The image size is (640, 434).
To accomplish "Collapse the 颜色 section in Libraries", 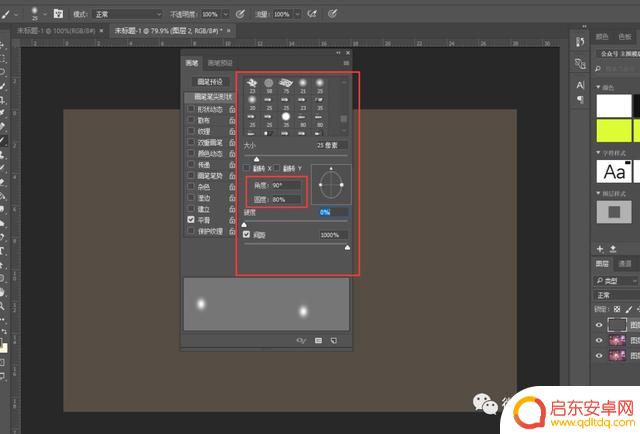I will (x=598, y=87).
